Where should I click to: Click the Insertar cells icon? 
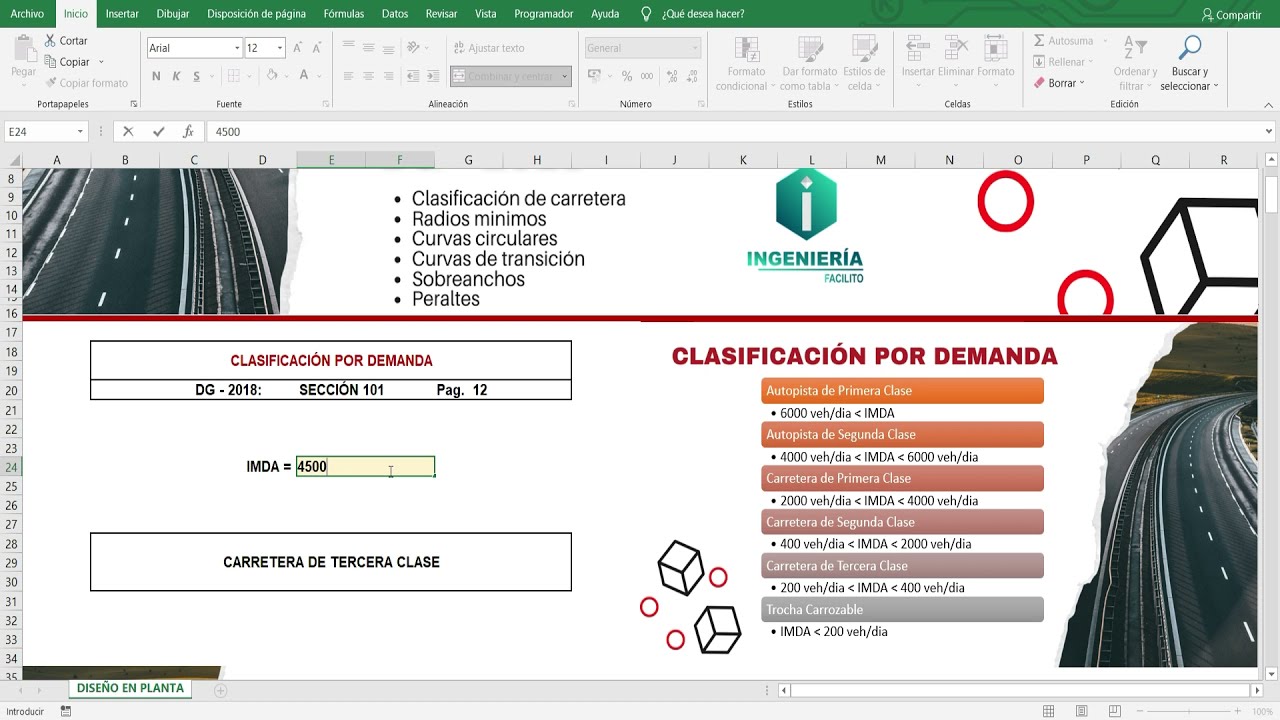click(x=918, y=49)
